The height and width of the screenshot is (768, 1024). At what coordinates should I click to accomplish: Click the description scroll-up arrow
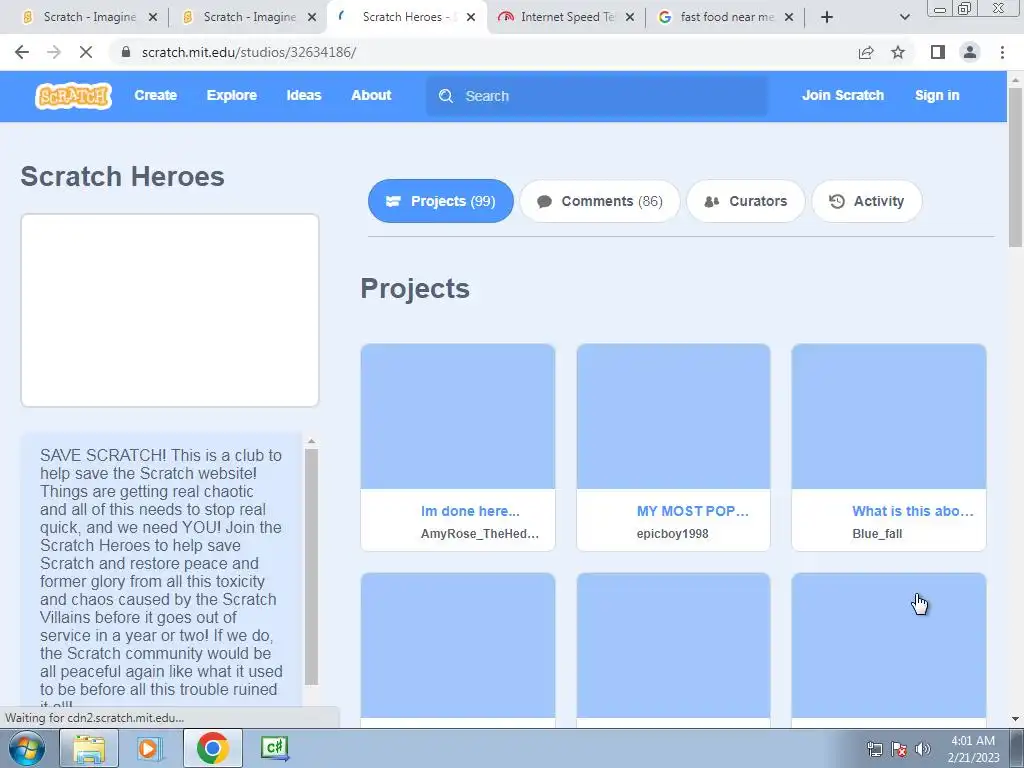pos(312,441)
